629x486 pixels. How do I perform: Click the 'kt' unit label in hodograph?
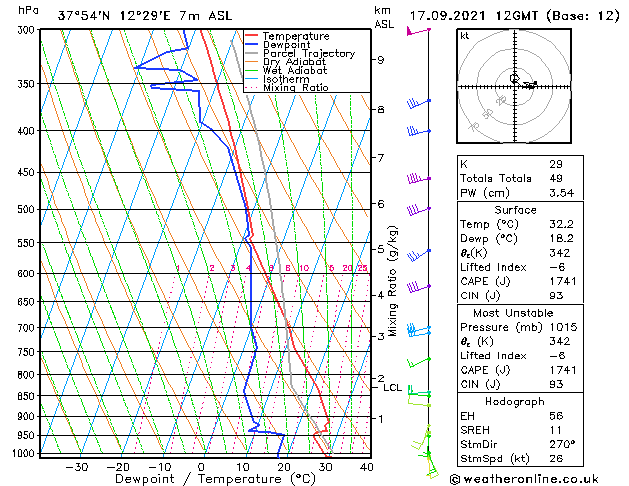(465, 36)
